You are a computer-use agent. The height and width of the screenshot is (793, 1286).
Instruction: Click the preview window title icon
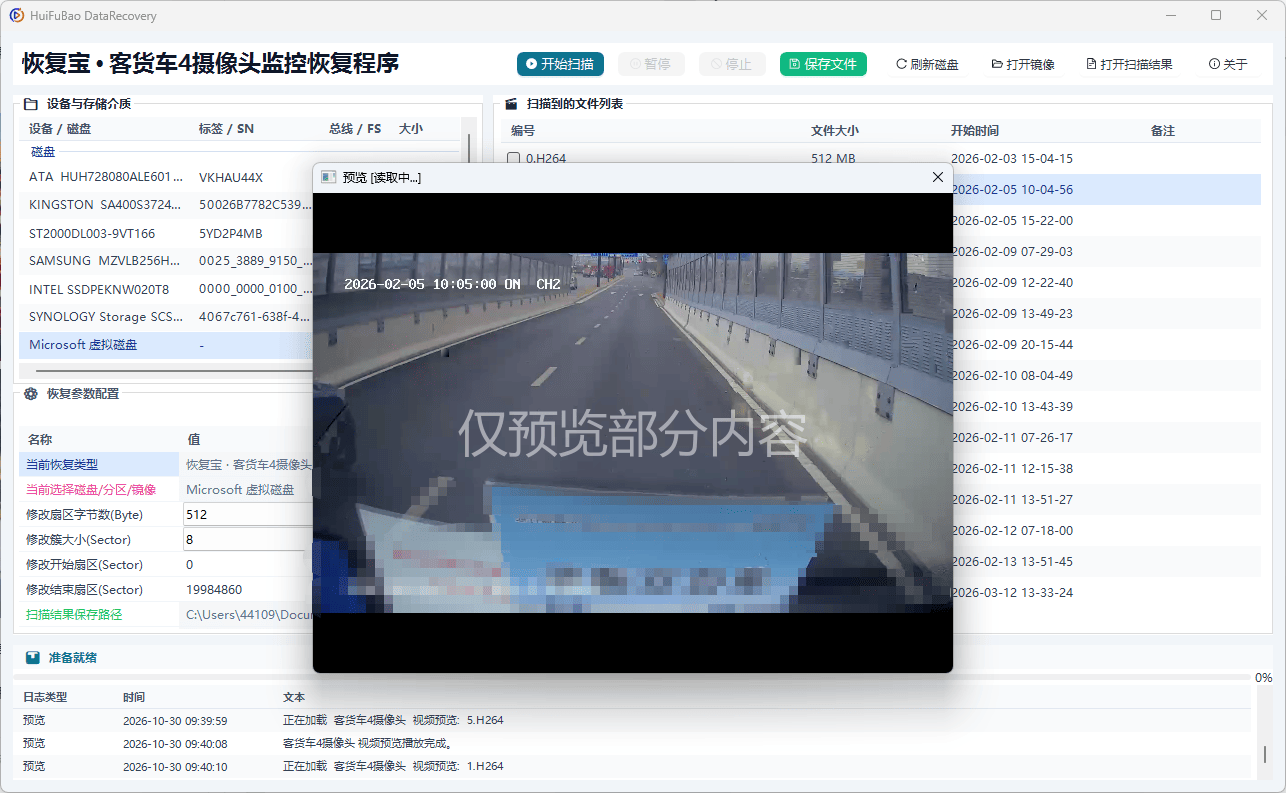pyautogui.click(x=328, y=177)
